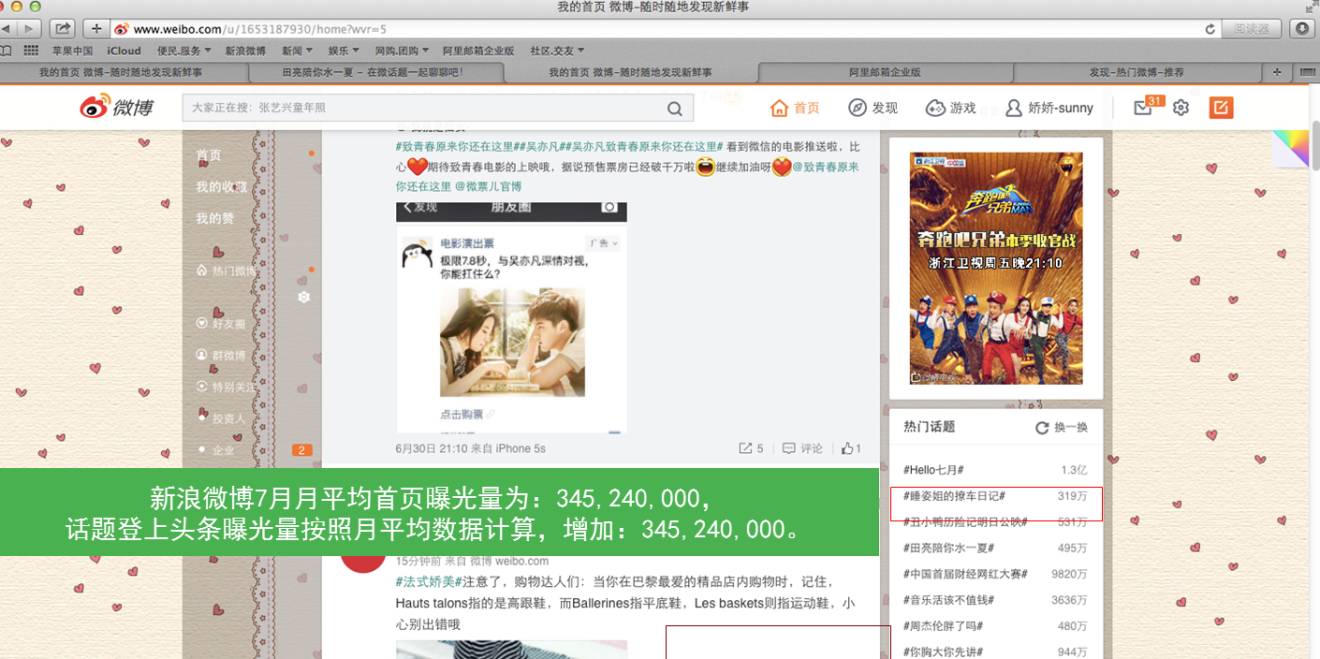Image resolution: width=1320 pixels, height=659 pixels.
Task: Open 投资人 group in sidebar
Action: (x=221, y=418)
